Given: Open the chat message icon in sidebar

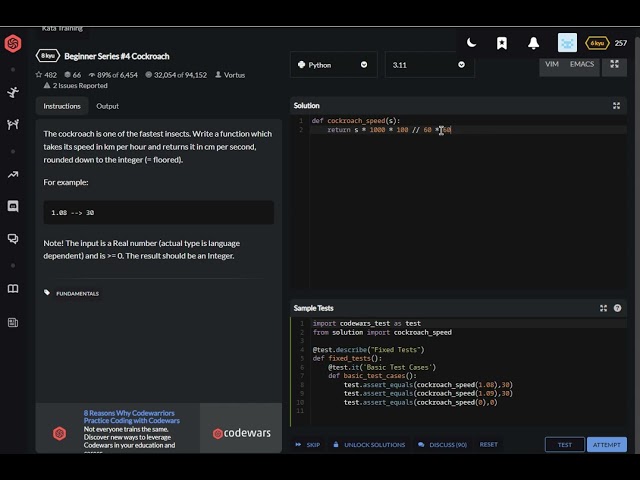Looking at the screenshot, I should point(13,206).
